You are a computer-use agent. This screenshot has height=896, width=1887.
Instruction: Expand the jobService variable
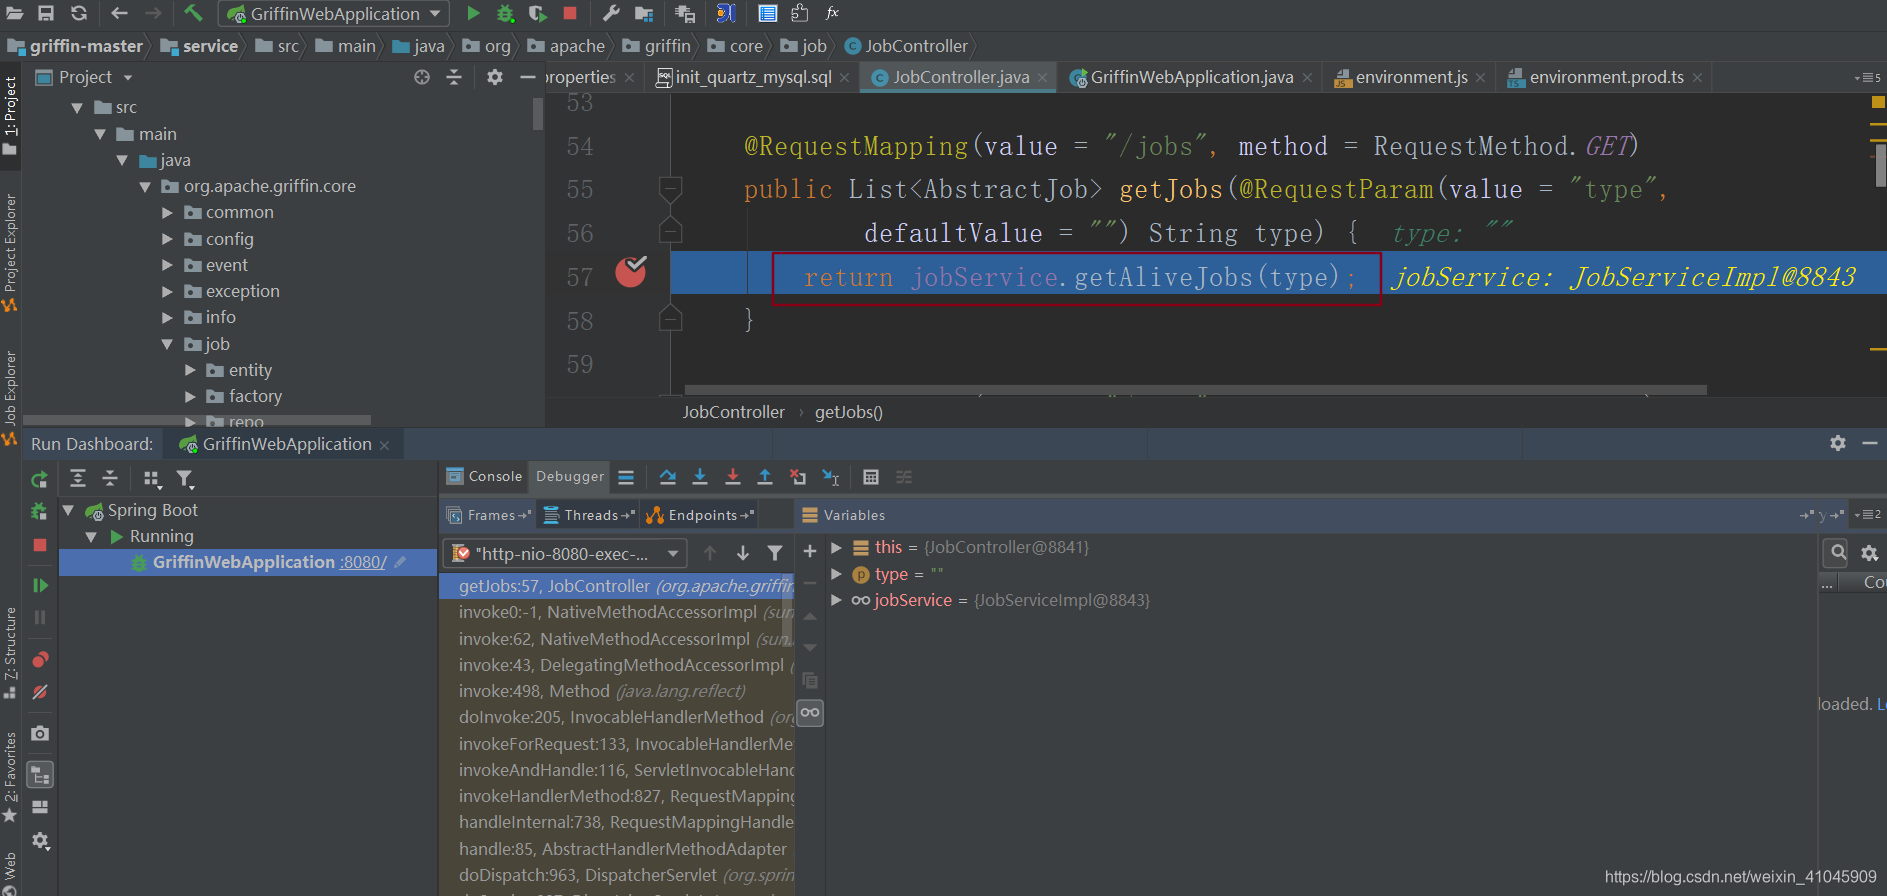coord(836,600)
